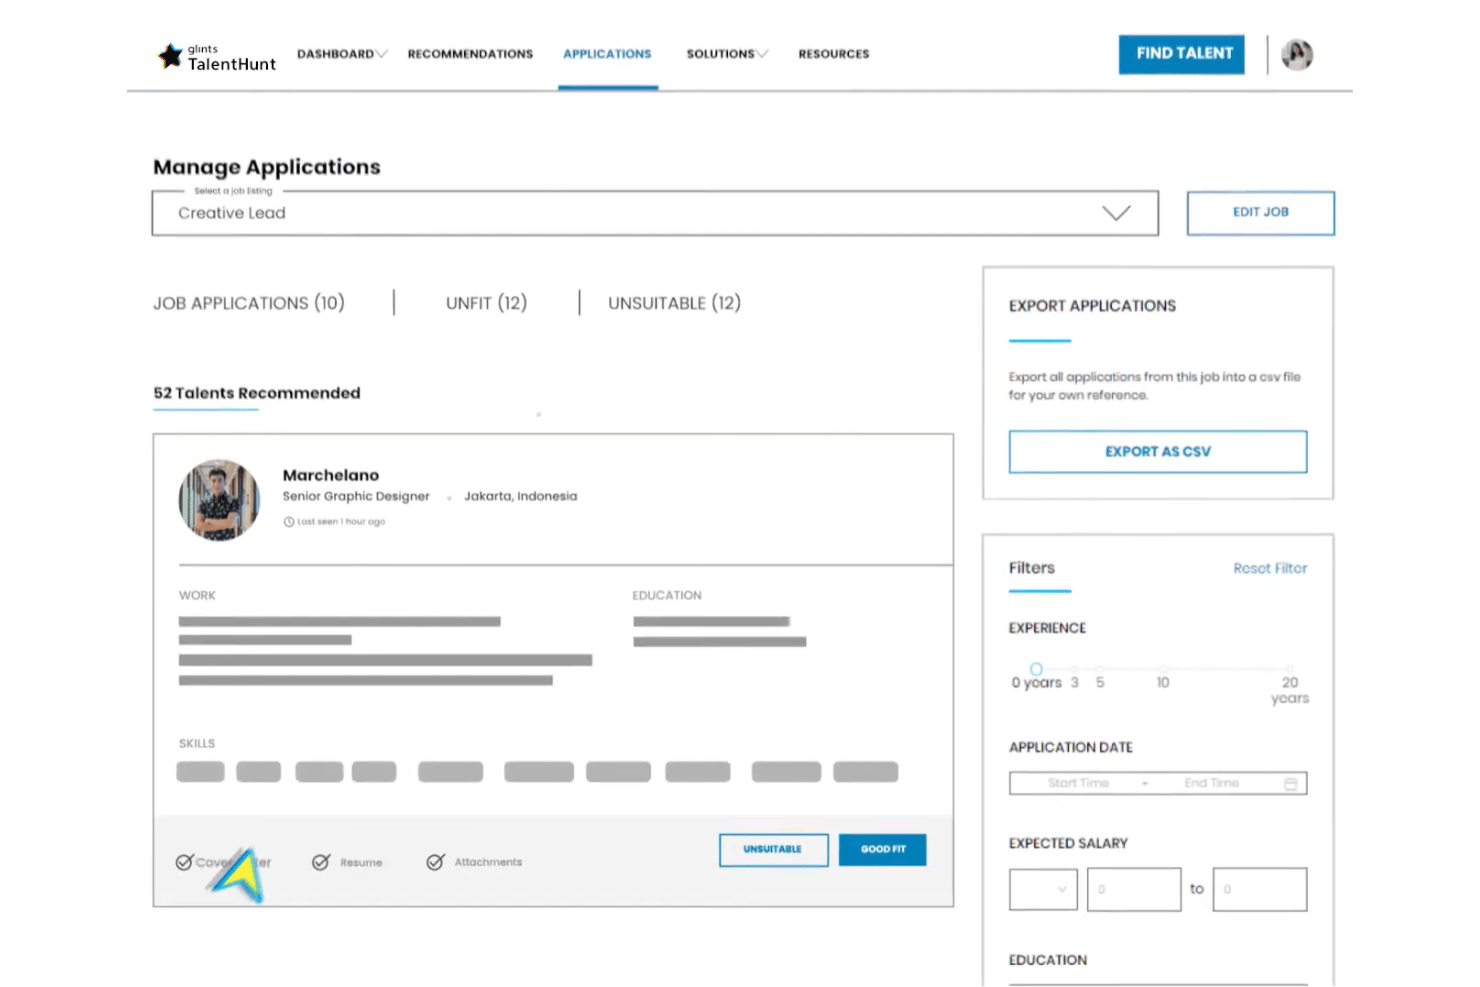1480x987 pixels.
Task: Click the Find Talent button
Action: (1182, 54)
